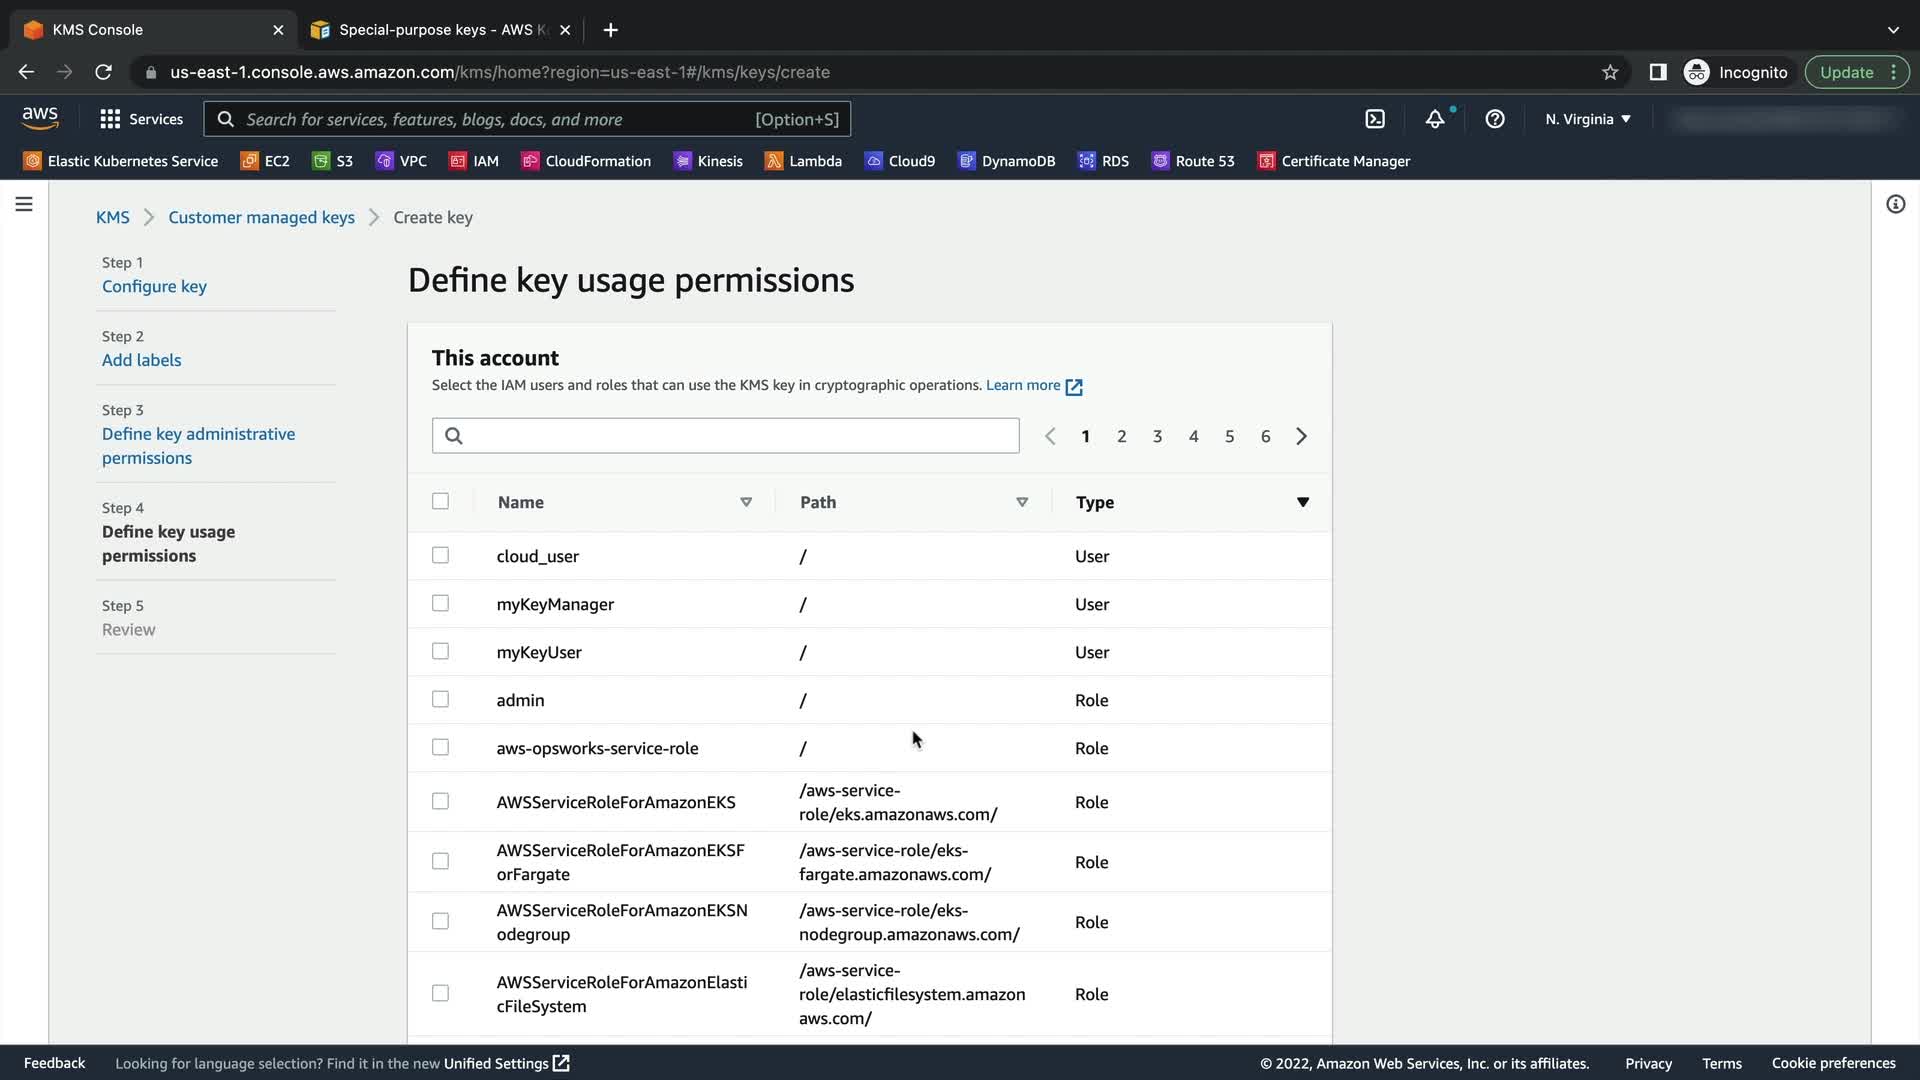
Task: Open the Services grid menu
Action: point(141,119)
